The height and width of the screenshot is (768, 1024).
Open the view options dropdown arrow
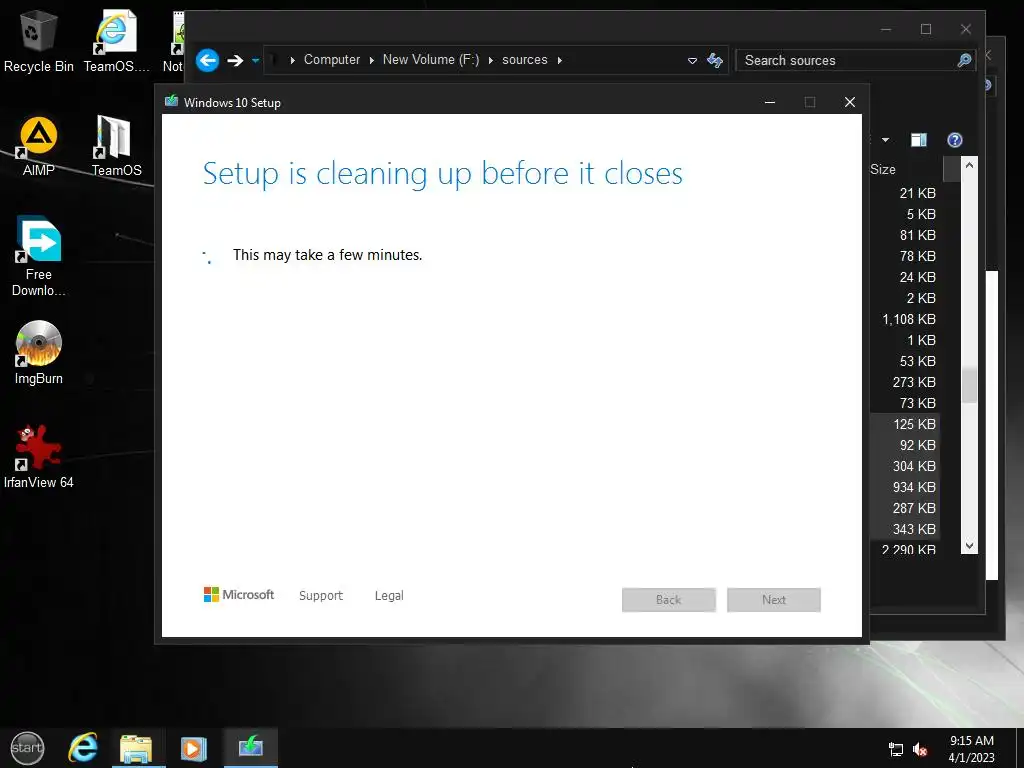click(886, 140)
